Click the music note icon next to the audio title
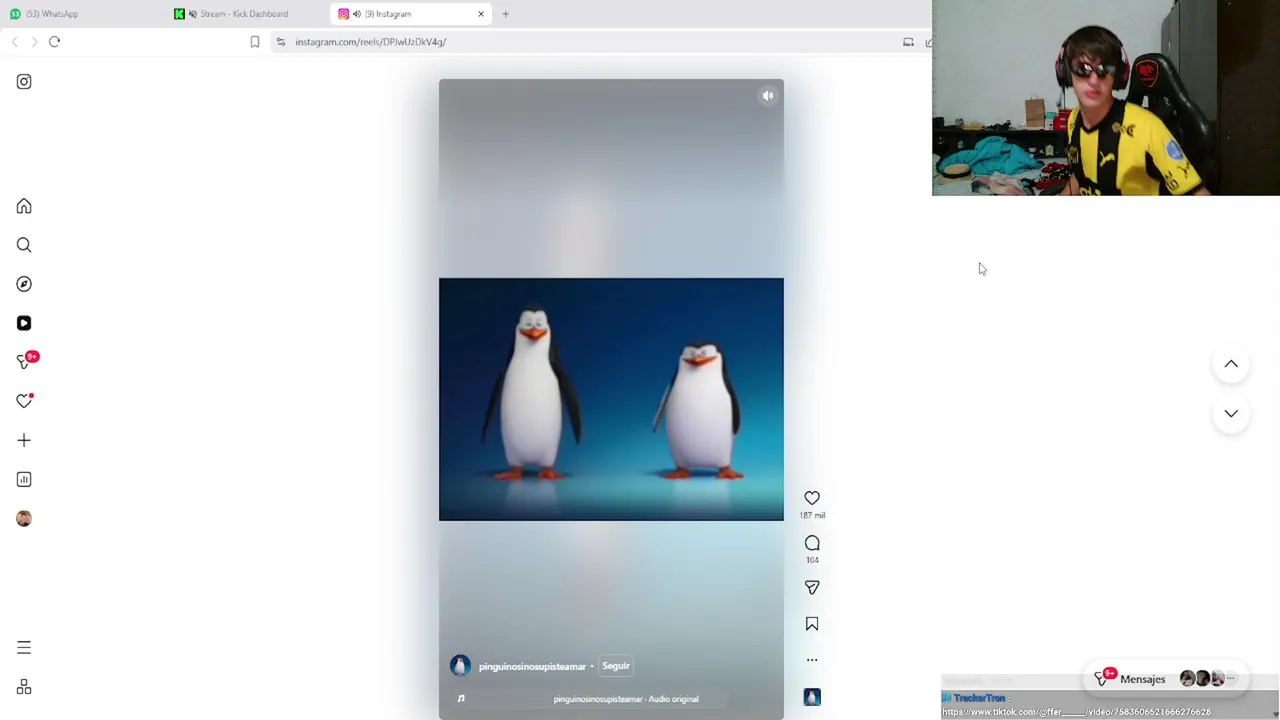The image size is (1280, 720). 461,699
